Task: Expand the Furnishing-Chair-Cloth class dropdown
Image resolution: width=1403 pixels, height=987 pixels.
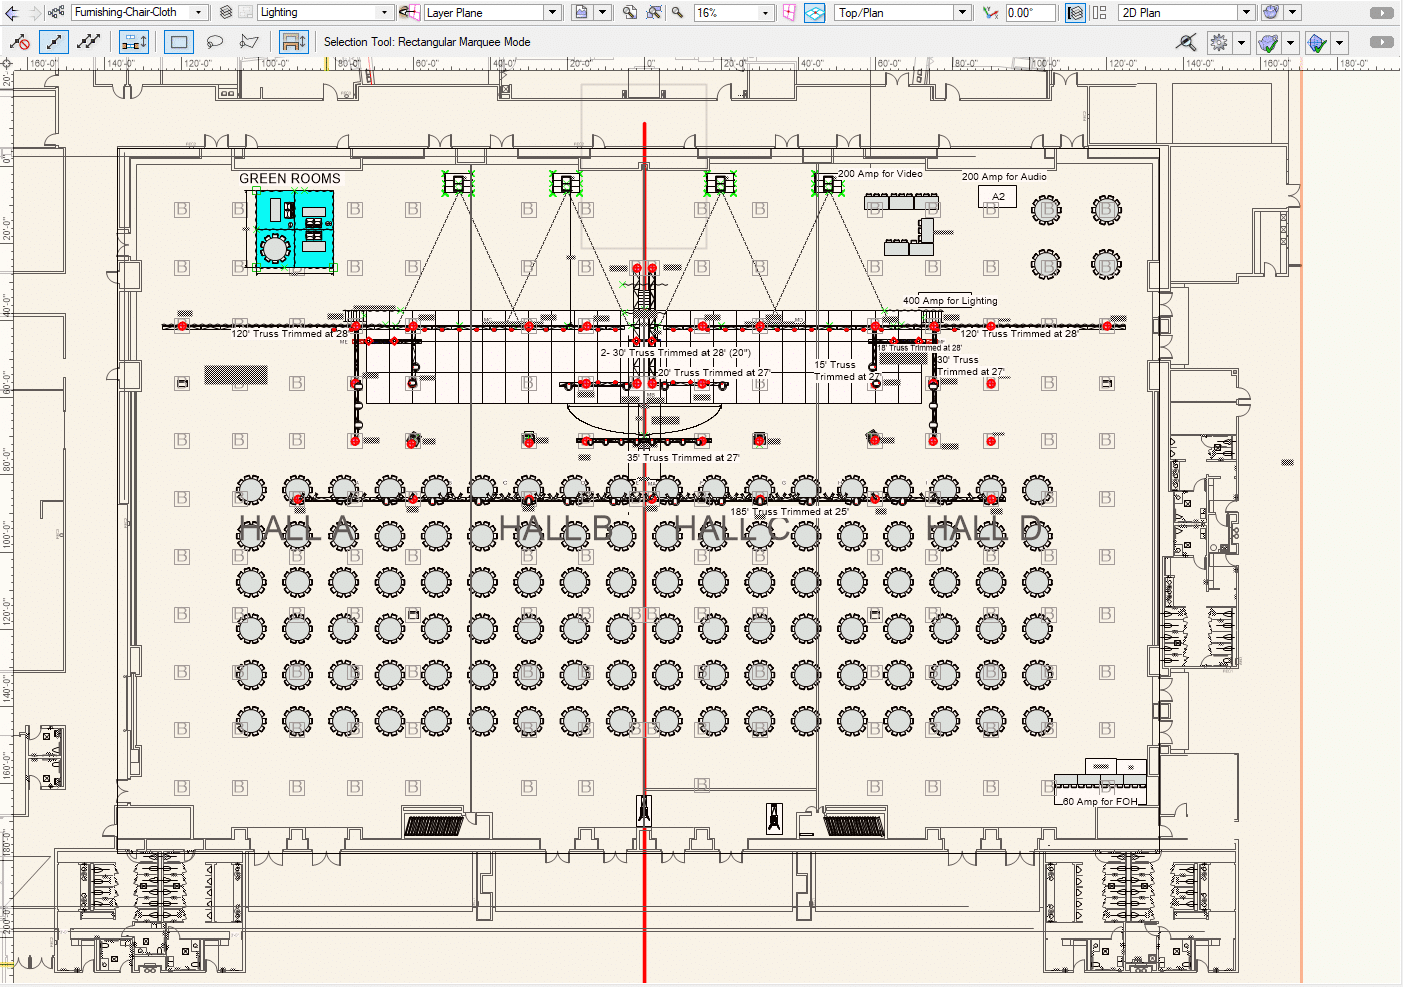Action: point(198,12)
